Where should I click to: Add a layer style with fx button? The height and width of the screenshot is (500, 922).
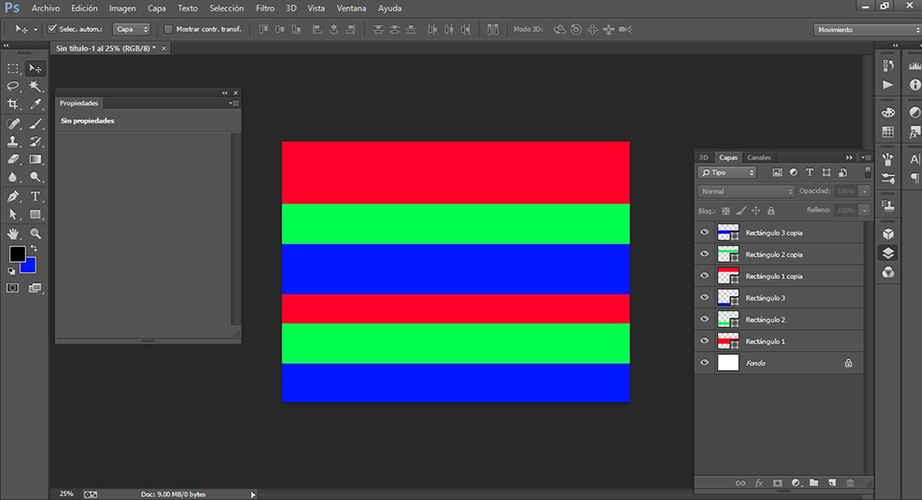[759, 483]
